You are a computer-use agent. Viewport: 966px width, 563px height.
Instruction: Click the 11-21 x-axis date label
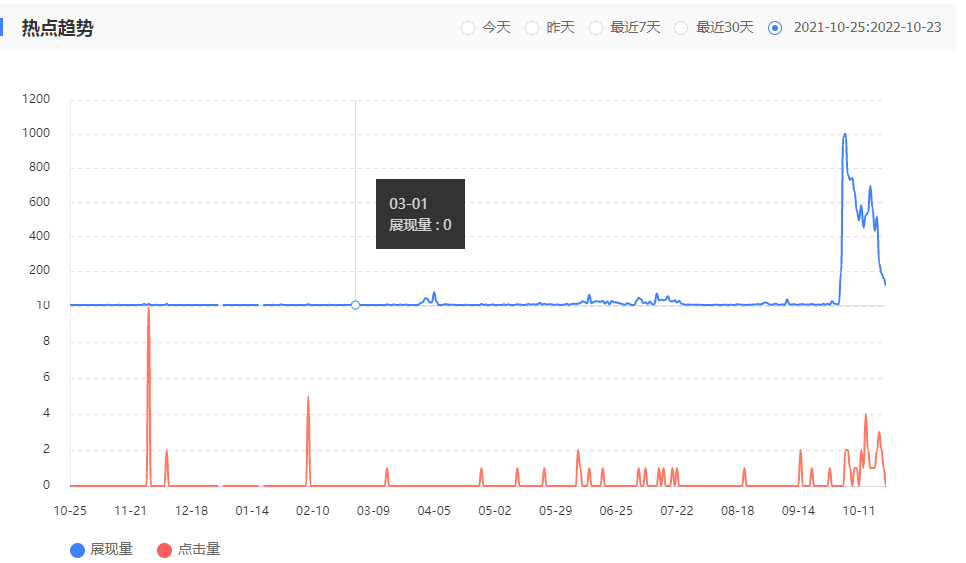(x=131, y=511)
